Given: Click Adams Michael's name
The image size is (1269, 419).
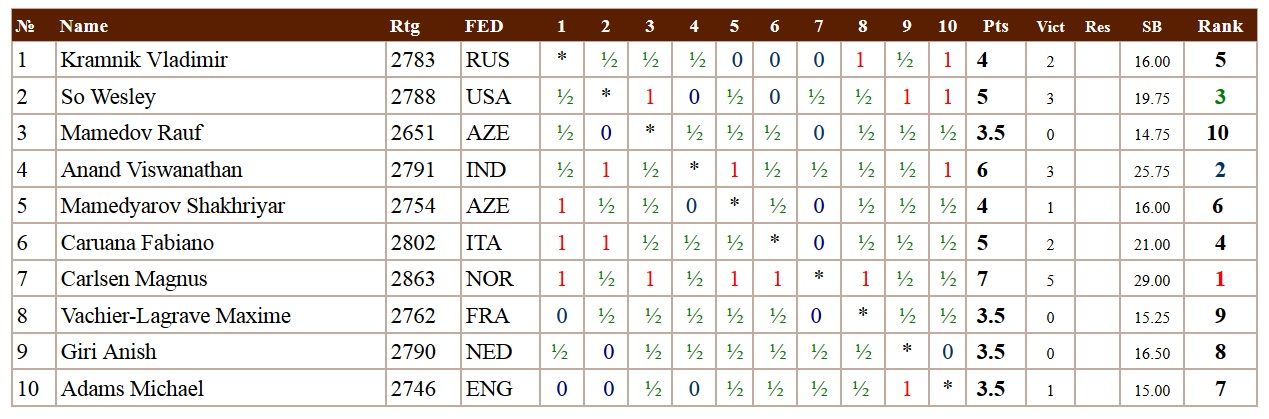Looking at the screenshot, I should [x=132, y=389].
